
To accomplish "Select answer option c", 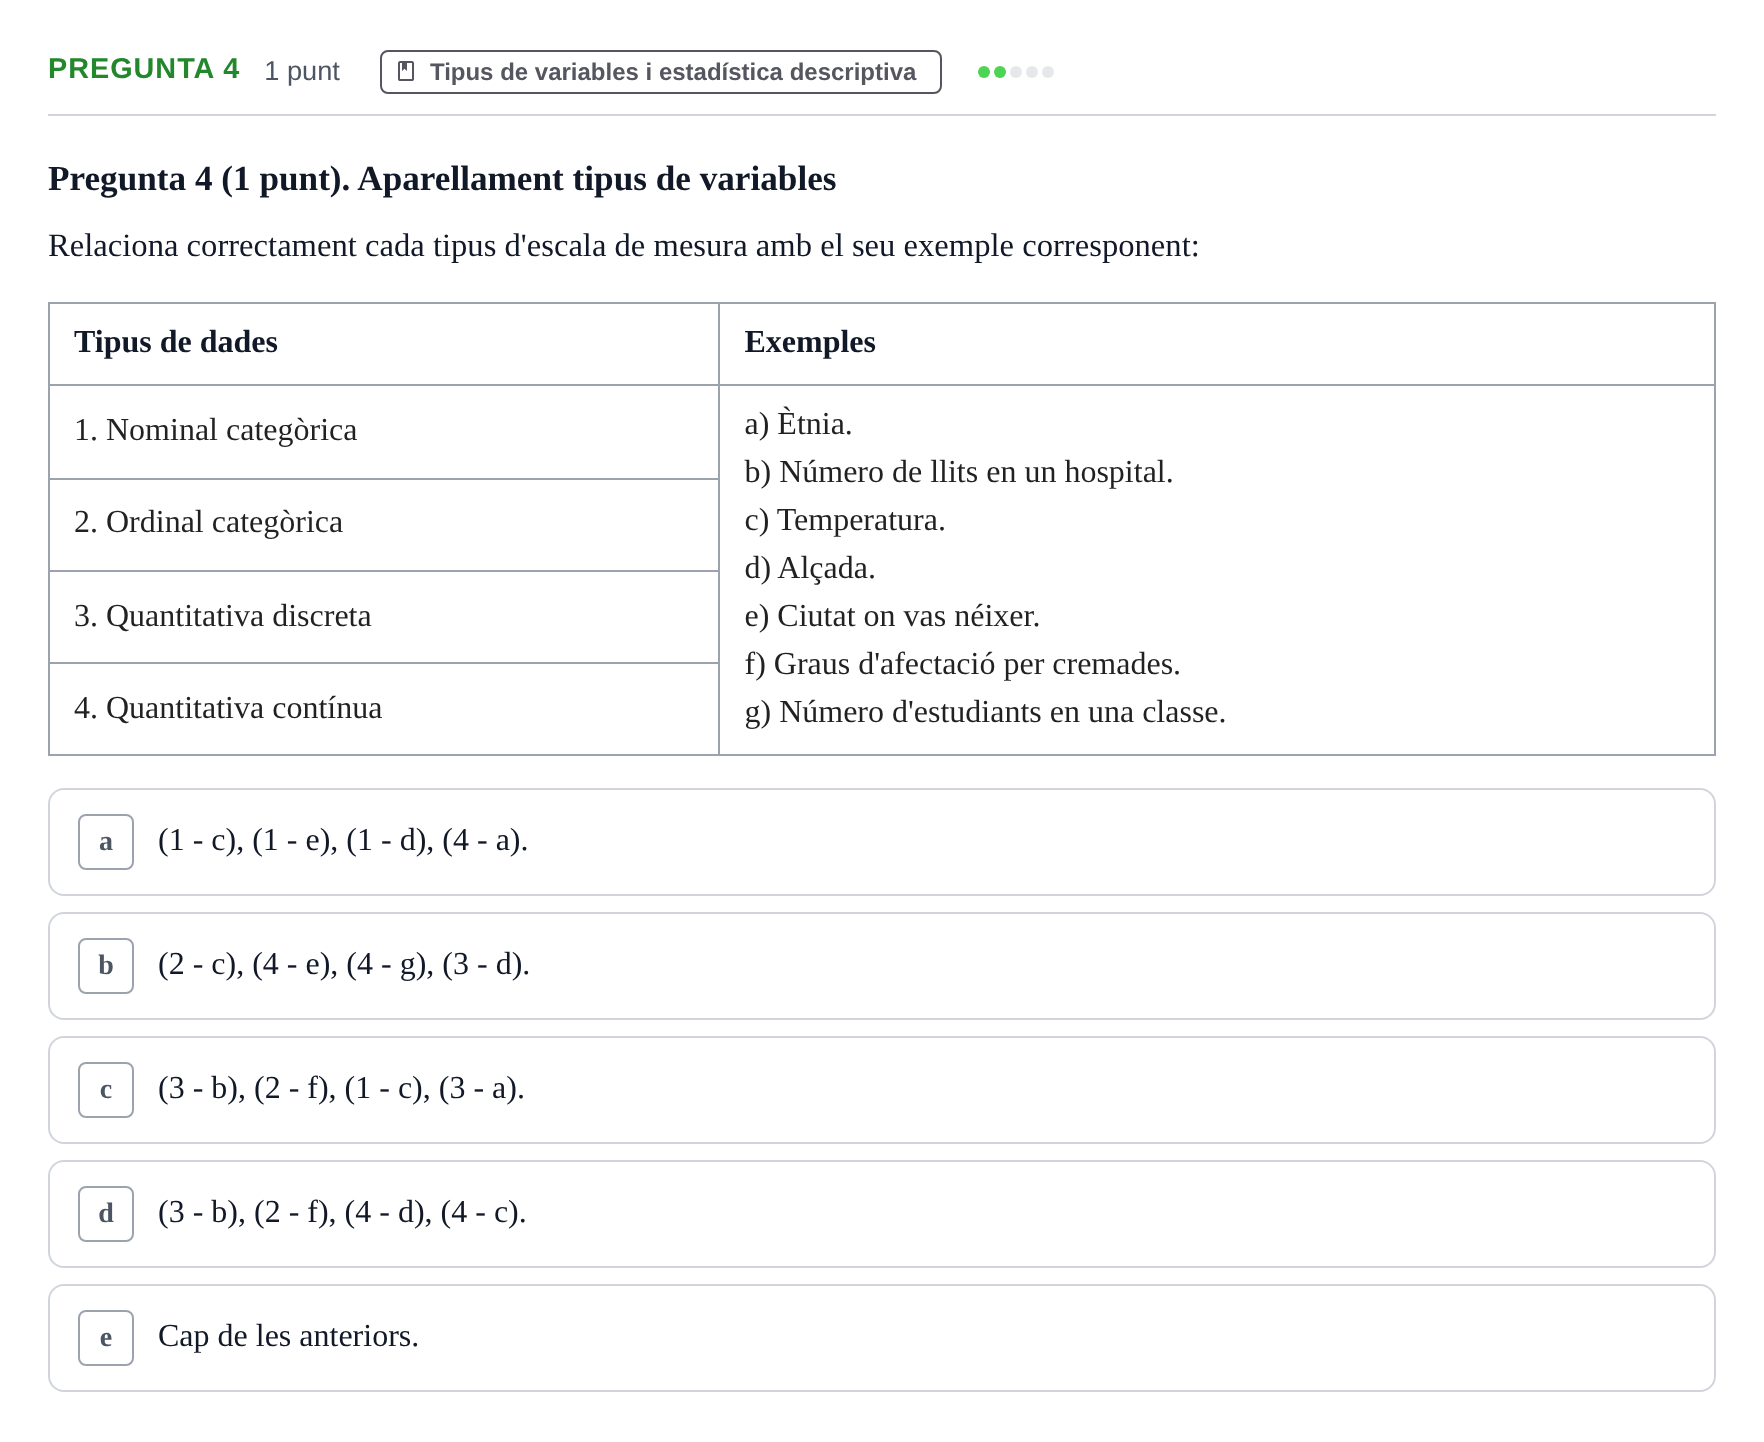I will 881,1089.
